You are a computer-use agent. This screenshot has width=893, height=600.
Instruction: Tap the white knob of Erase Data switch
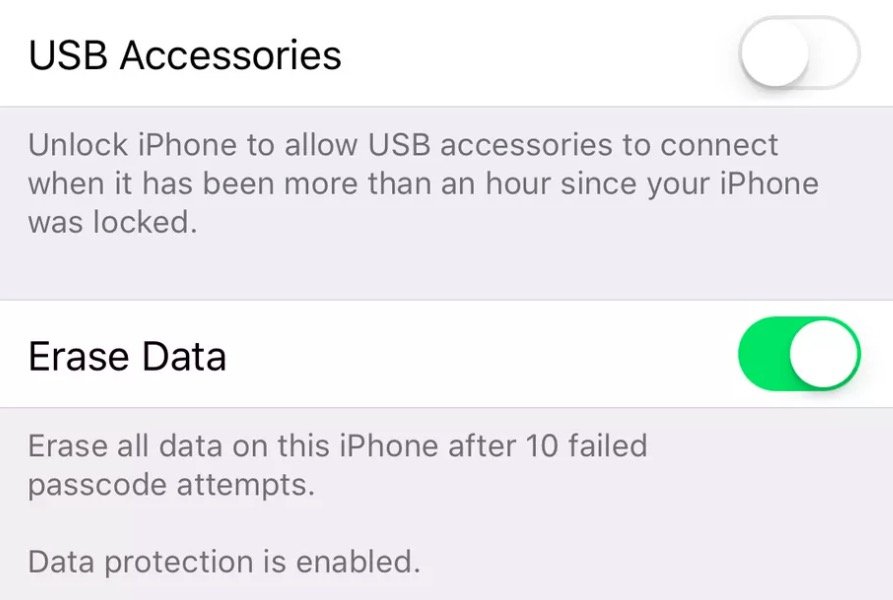pyautogui.click(x=824, y=354)
